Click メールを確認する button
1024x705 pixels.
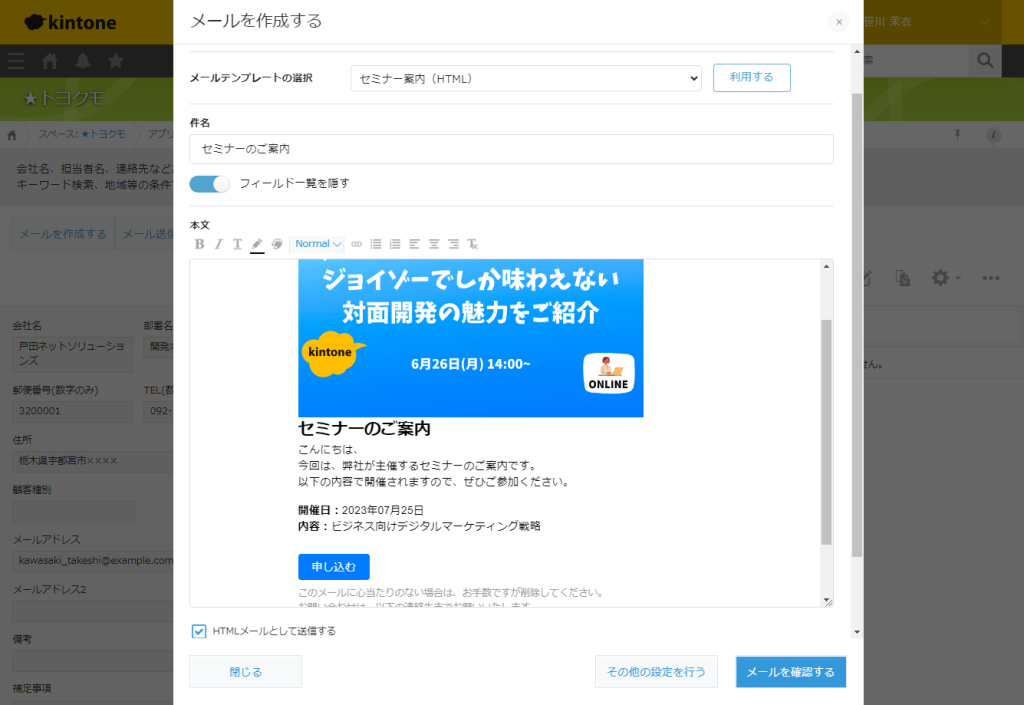[791, 672]
